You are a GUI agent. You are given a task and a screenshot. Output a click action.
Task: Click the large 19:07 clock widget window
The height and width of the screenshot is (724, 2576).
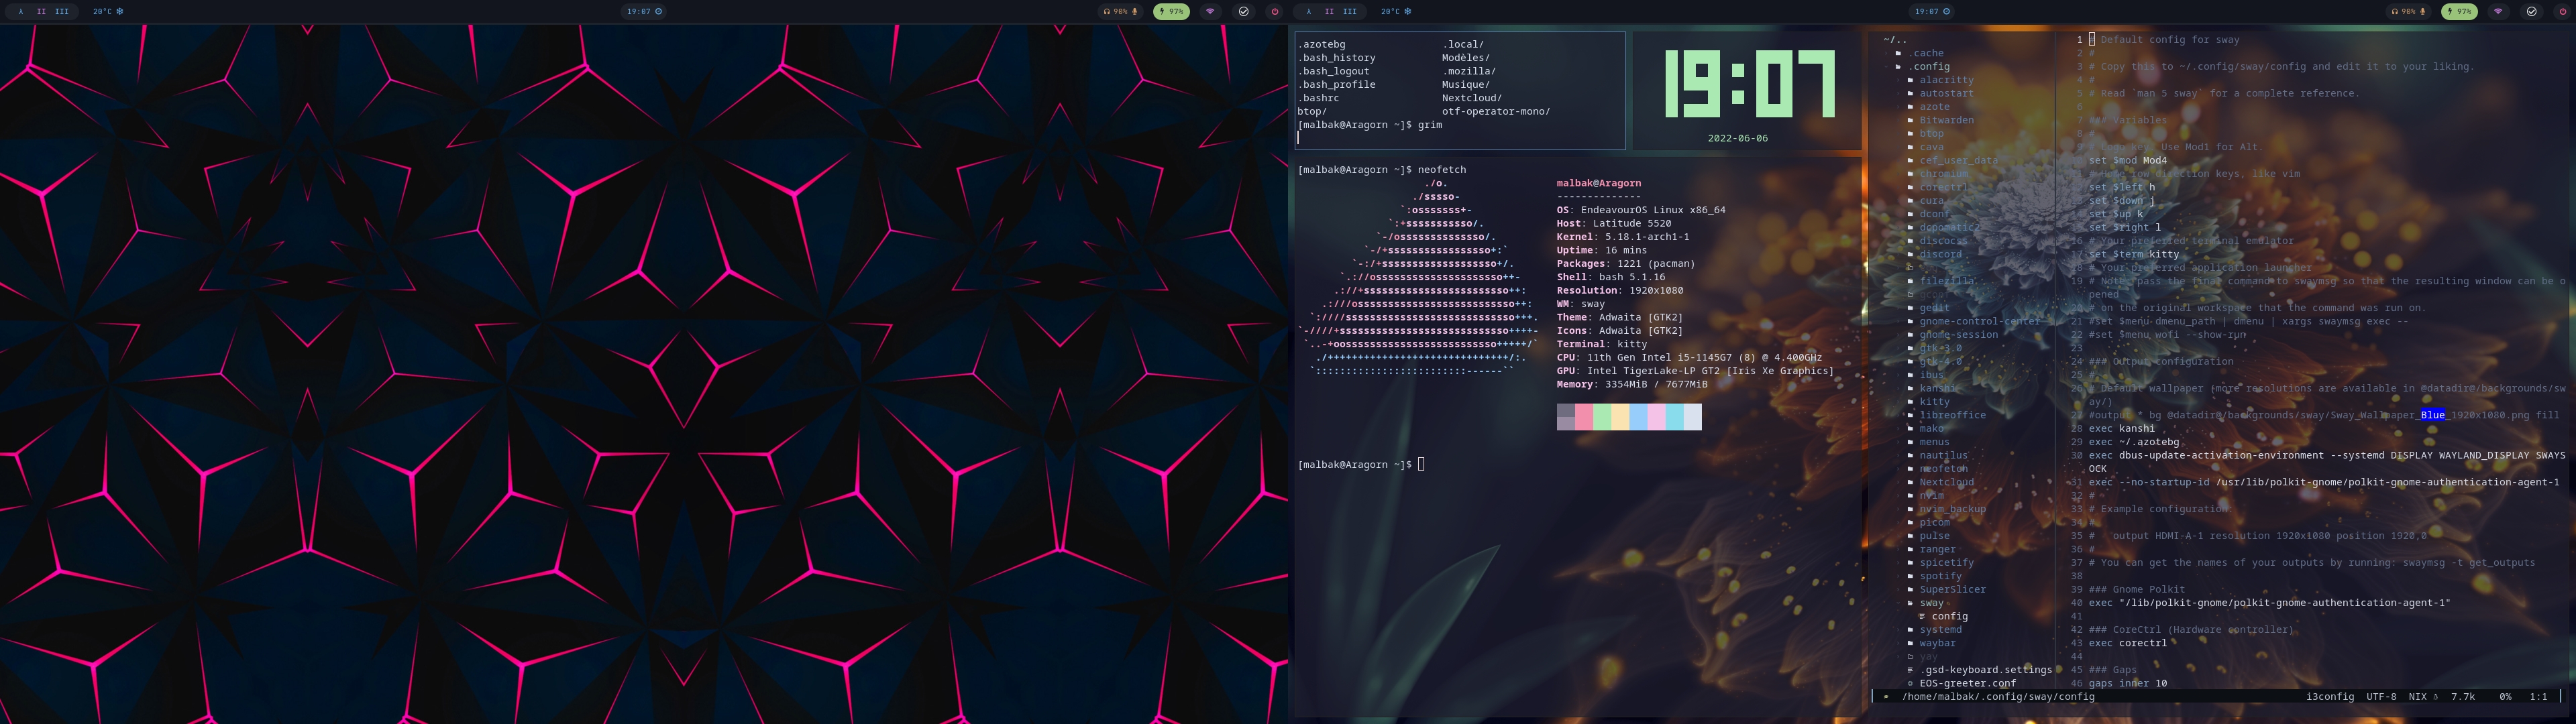point(1748,90)
